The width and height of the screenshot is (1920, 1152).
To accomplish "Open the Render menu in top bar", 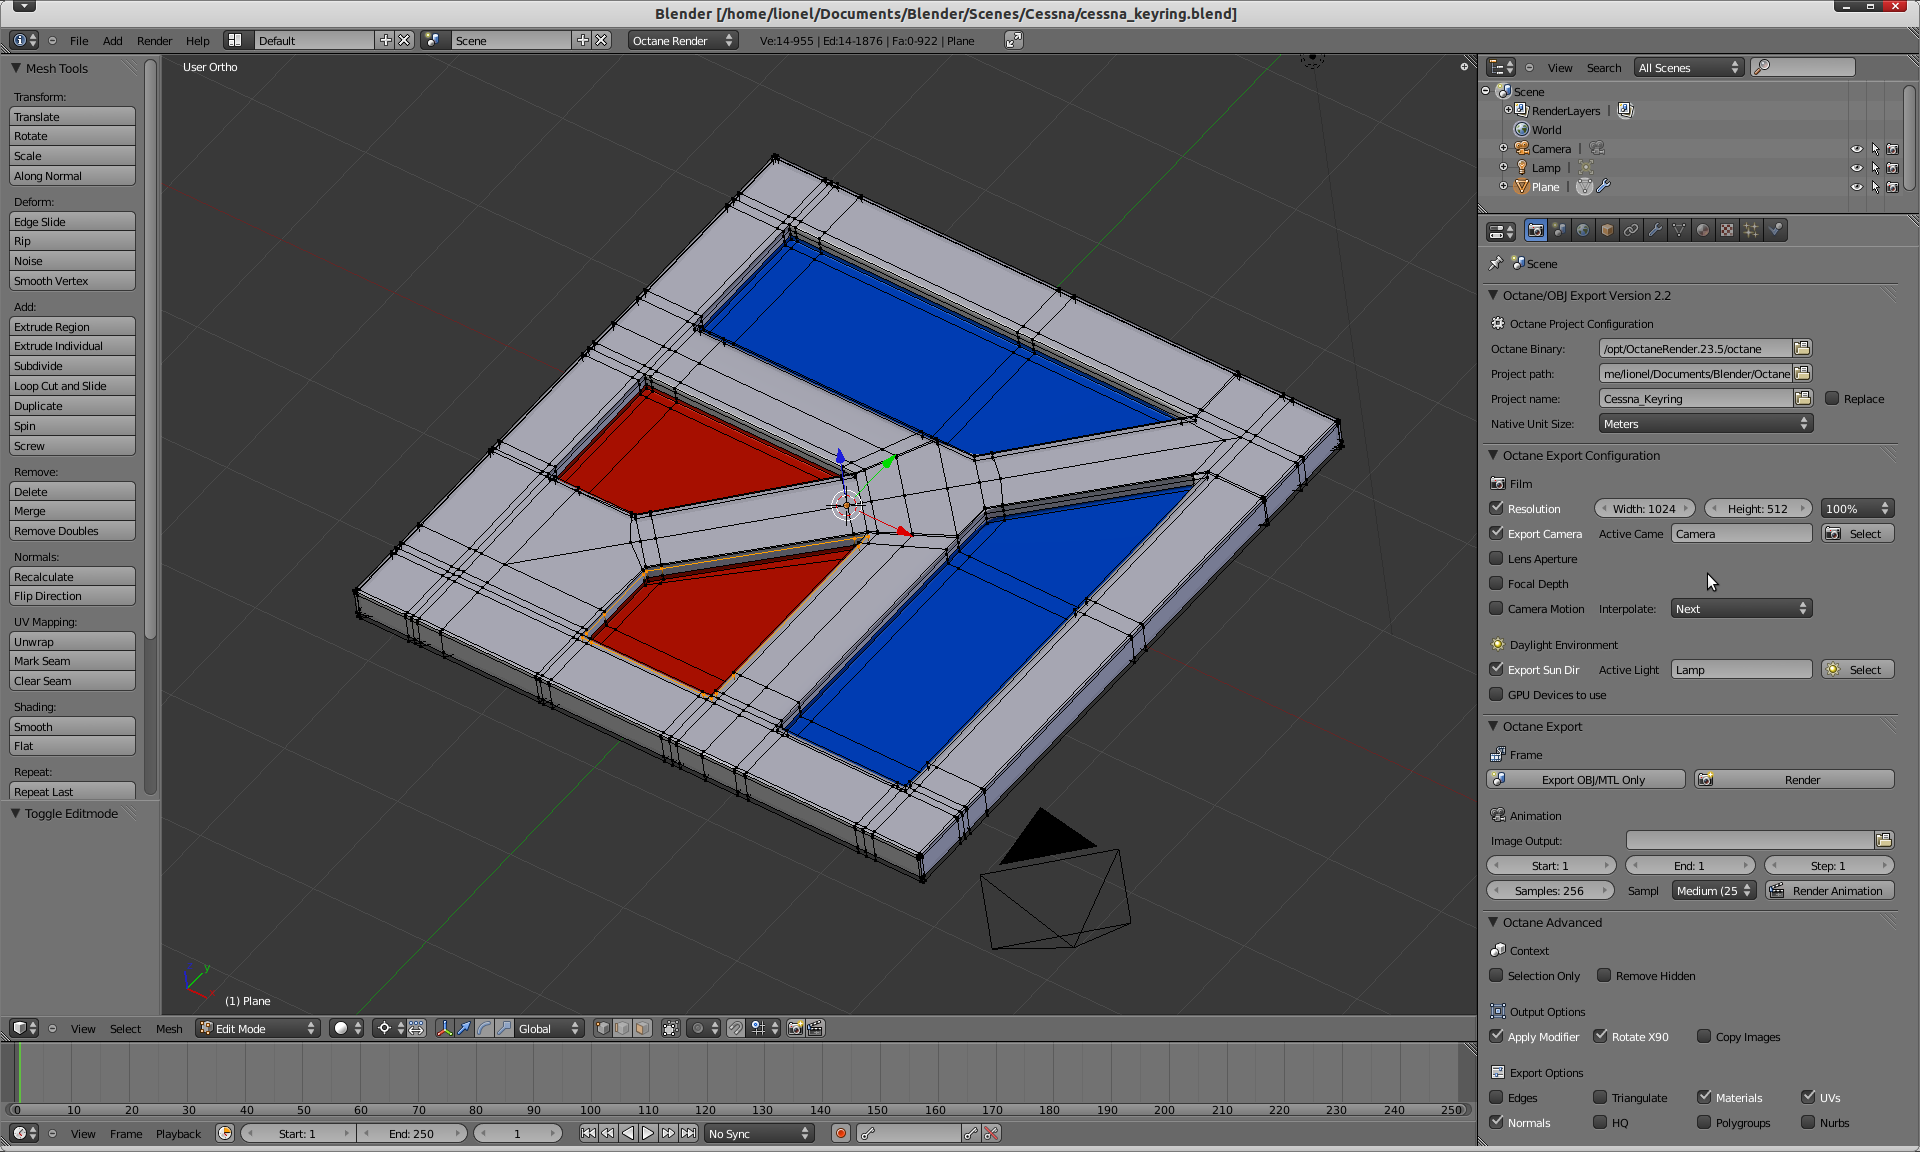I will pos(154,41).
